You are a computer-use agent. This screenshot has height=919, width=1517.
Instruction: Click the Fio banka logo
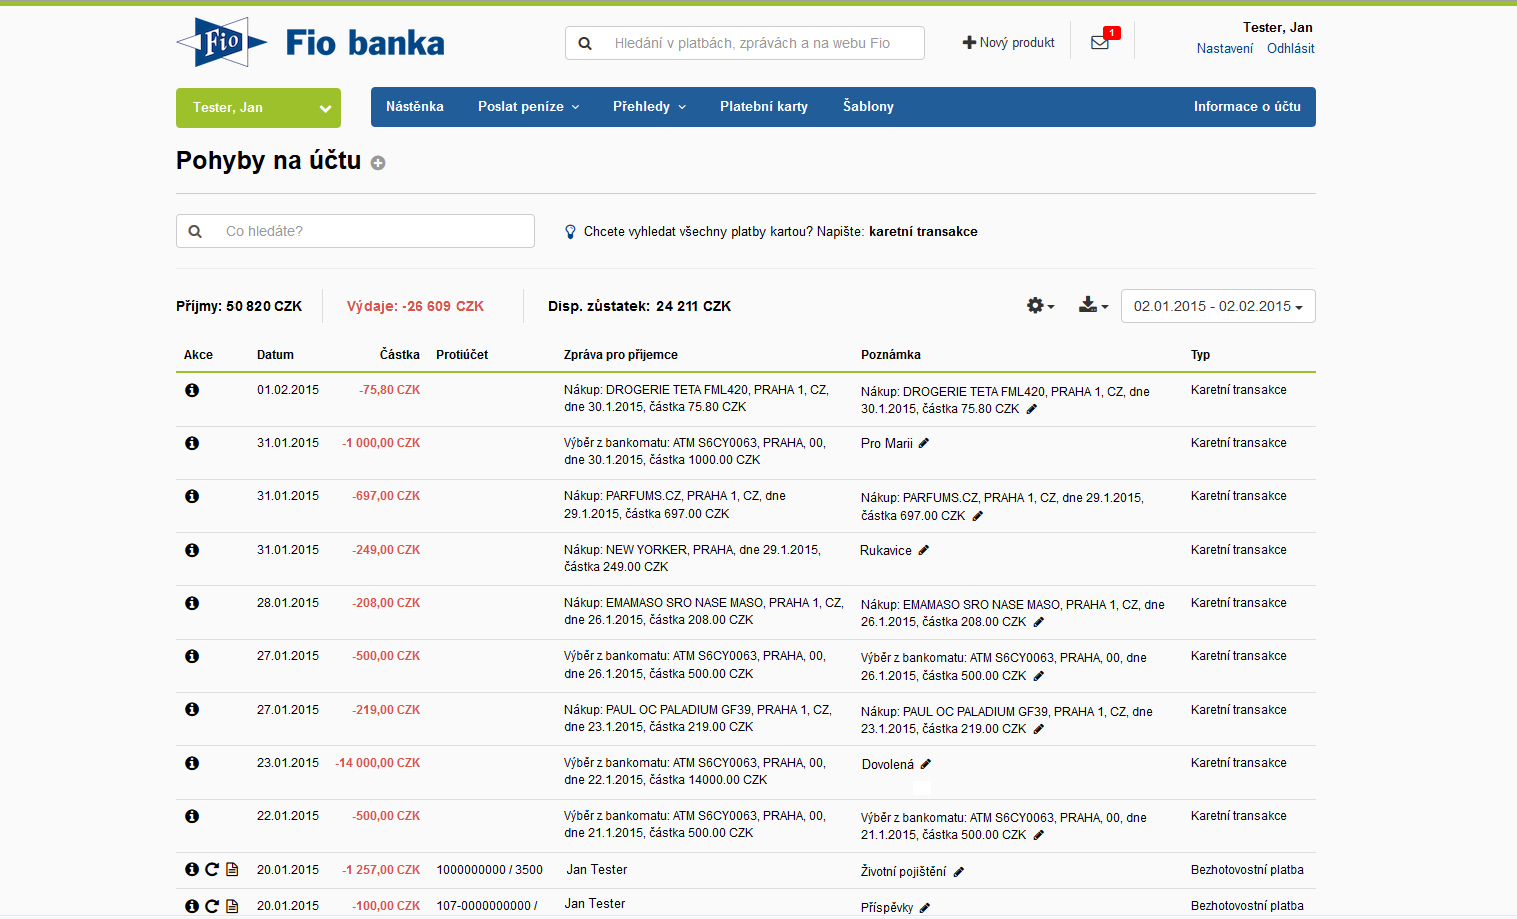(311, 42)
